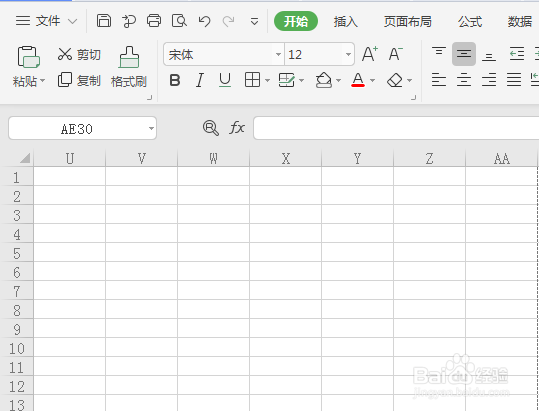Open the font color dropdown arrow
This screenshot has height=411, width=539.
tap(373, 81)
